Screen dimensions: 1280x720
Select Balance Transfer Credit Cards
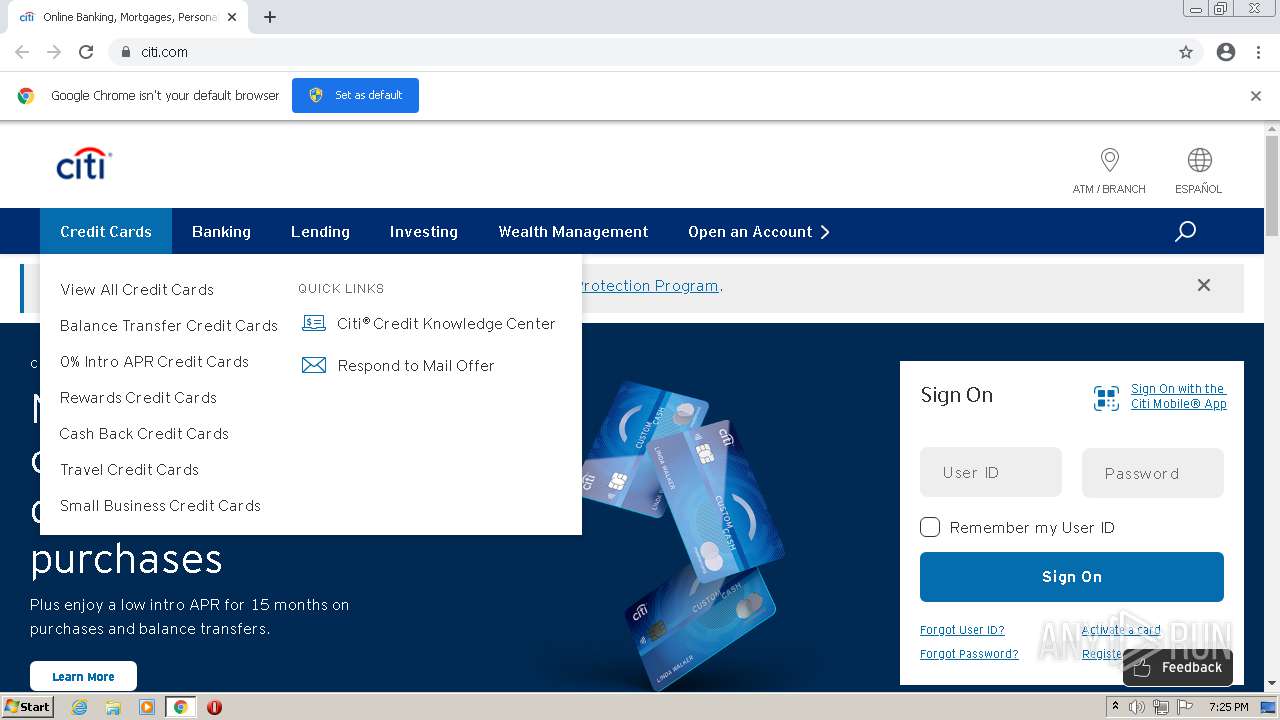(x=169, y=325)
